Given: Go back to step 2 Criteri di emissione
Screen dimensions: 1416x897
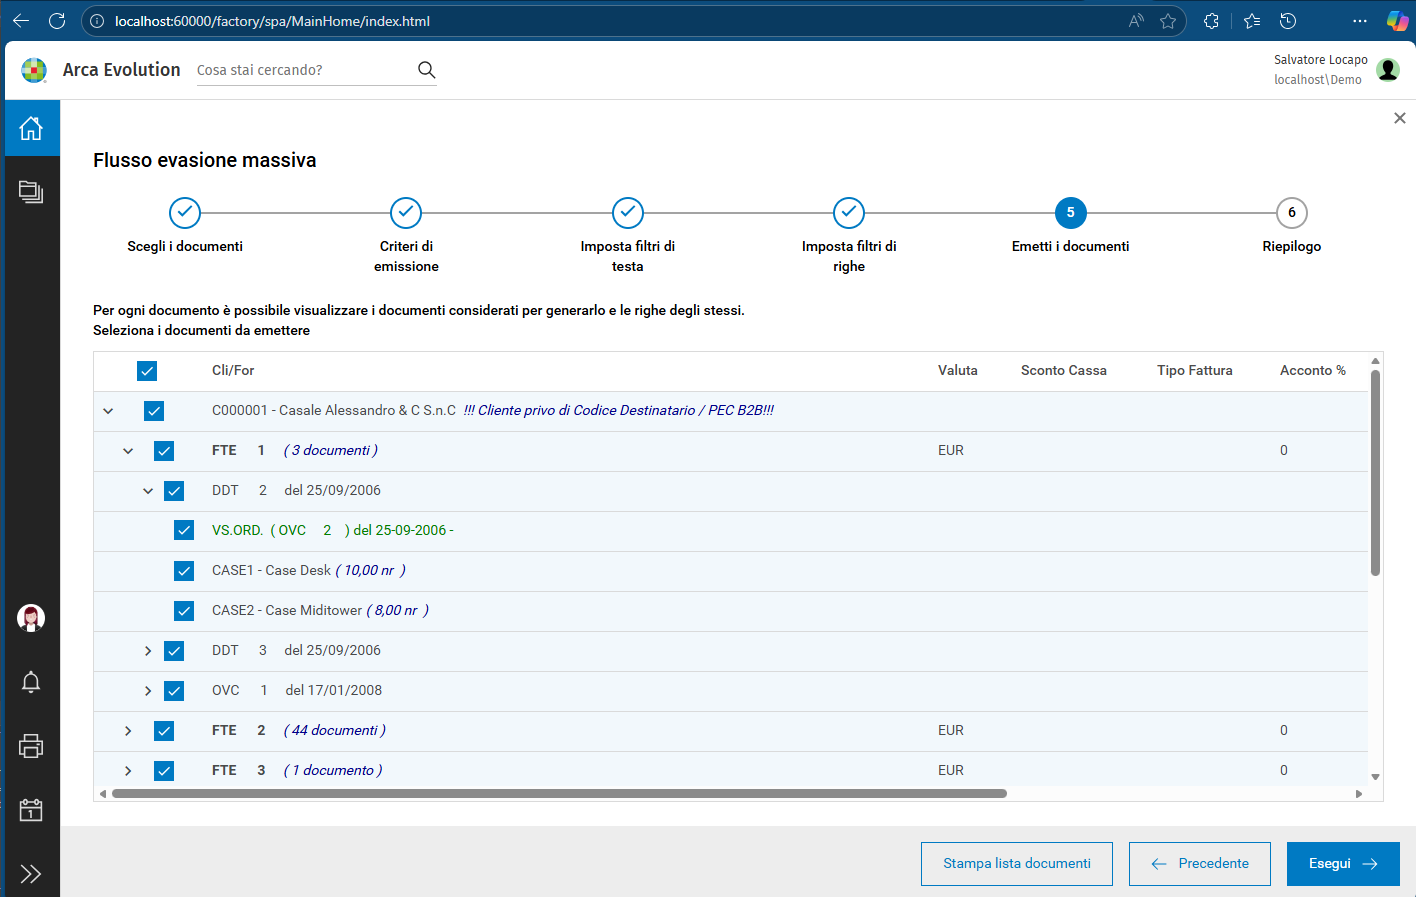Looking at the screenshot, I should click(x=406, y=213).
